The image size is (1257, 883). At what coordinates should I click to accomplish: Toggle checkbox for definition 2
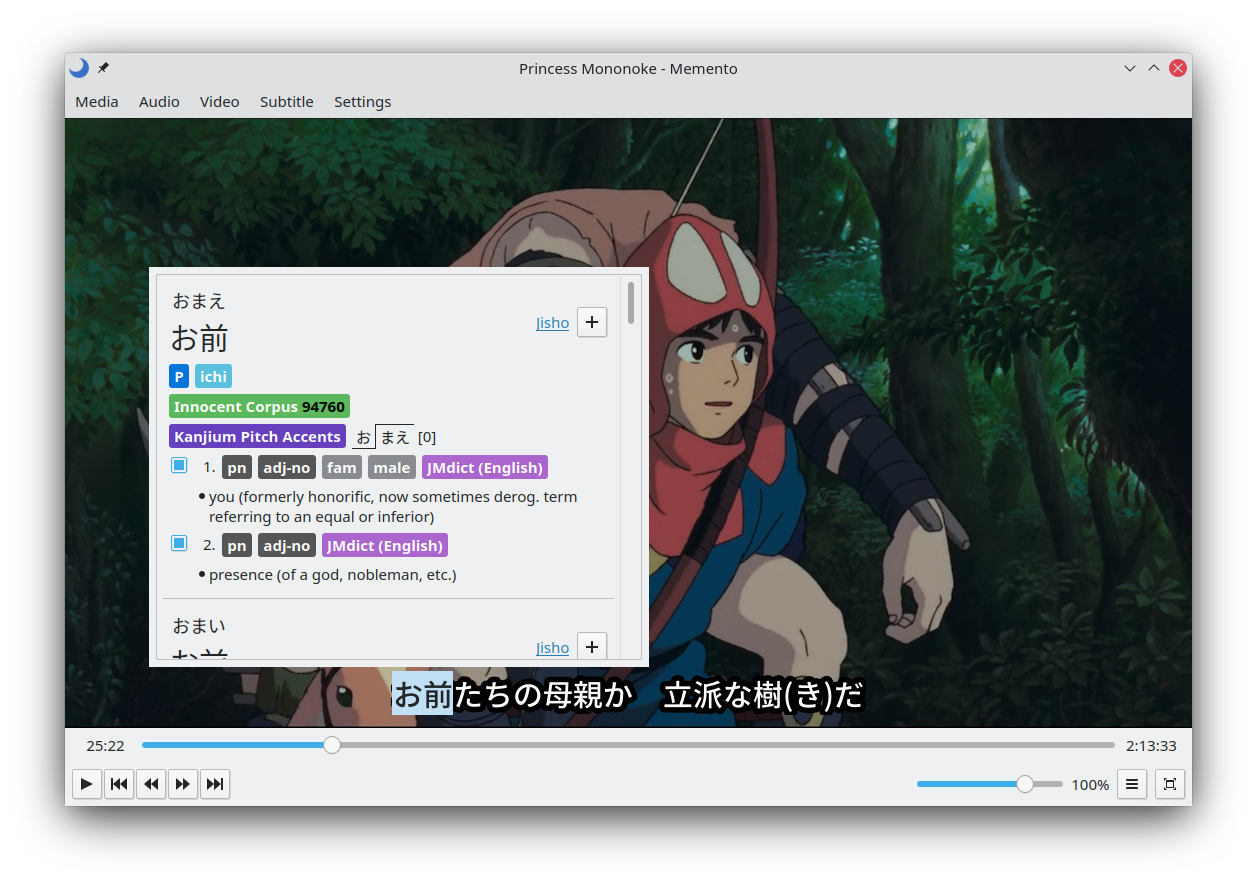pyautogui.click(x=179, y=543)
